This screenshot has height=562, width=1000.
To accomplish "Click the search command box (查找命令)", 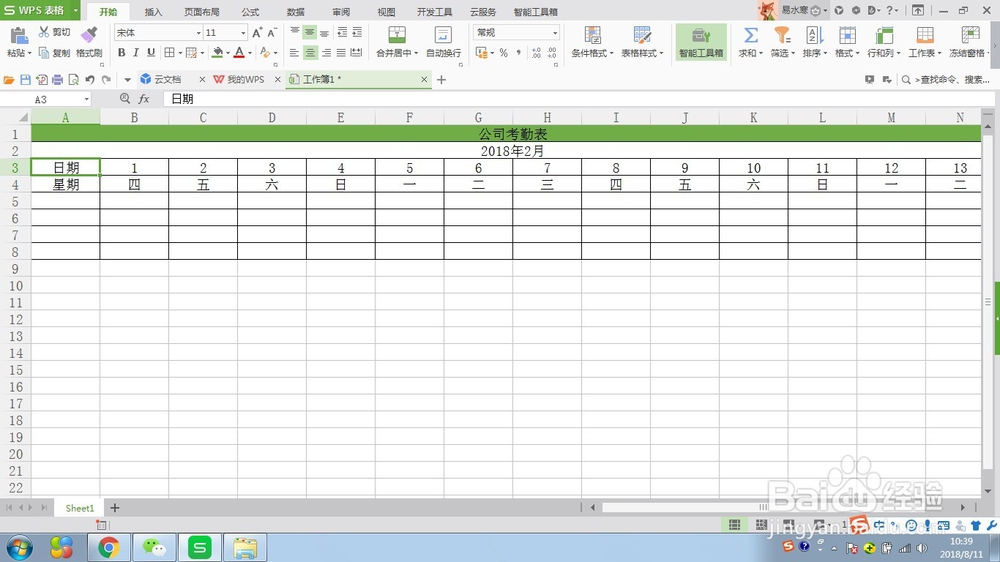I will click(946, 80).
